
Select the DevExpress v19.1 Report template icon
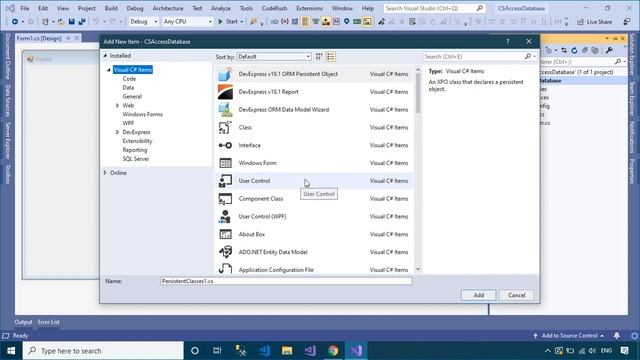coord(225,92)
